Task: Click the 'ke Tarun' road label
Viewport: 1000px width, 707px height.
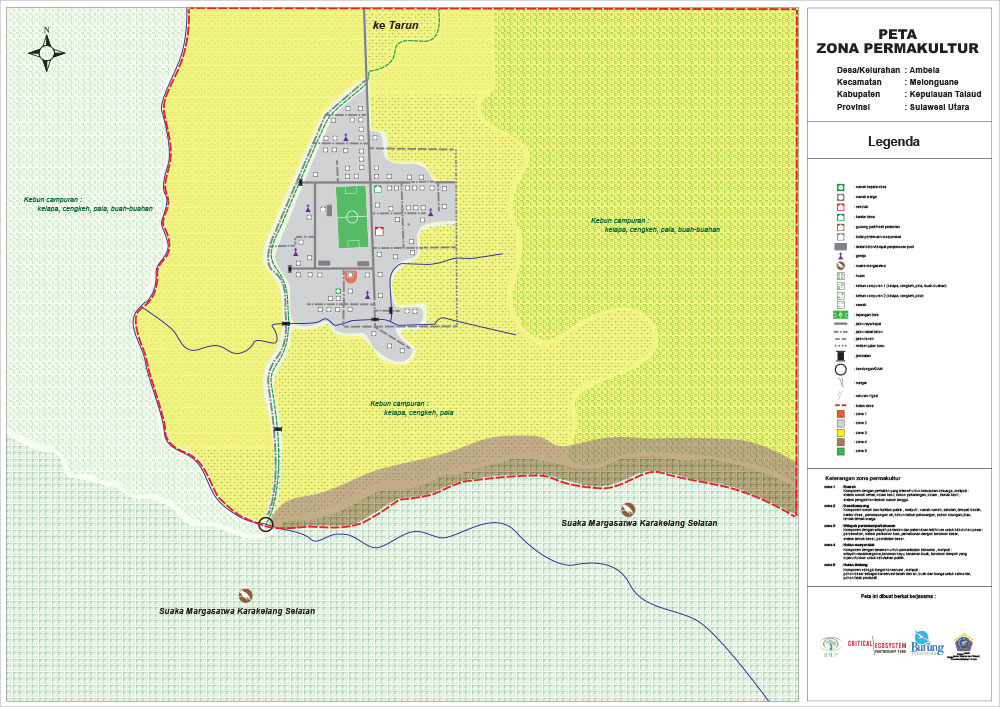Action: pyautogui.click(x=395, y=25)
